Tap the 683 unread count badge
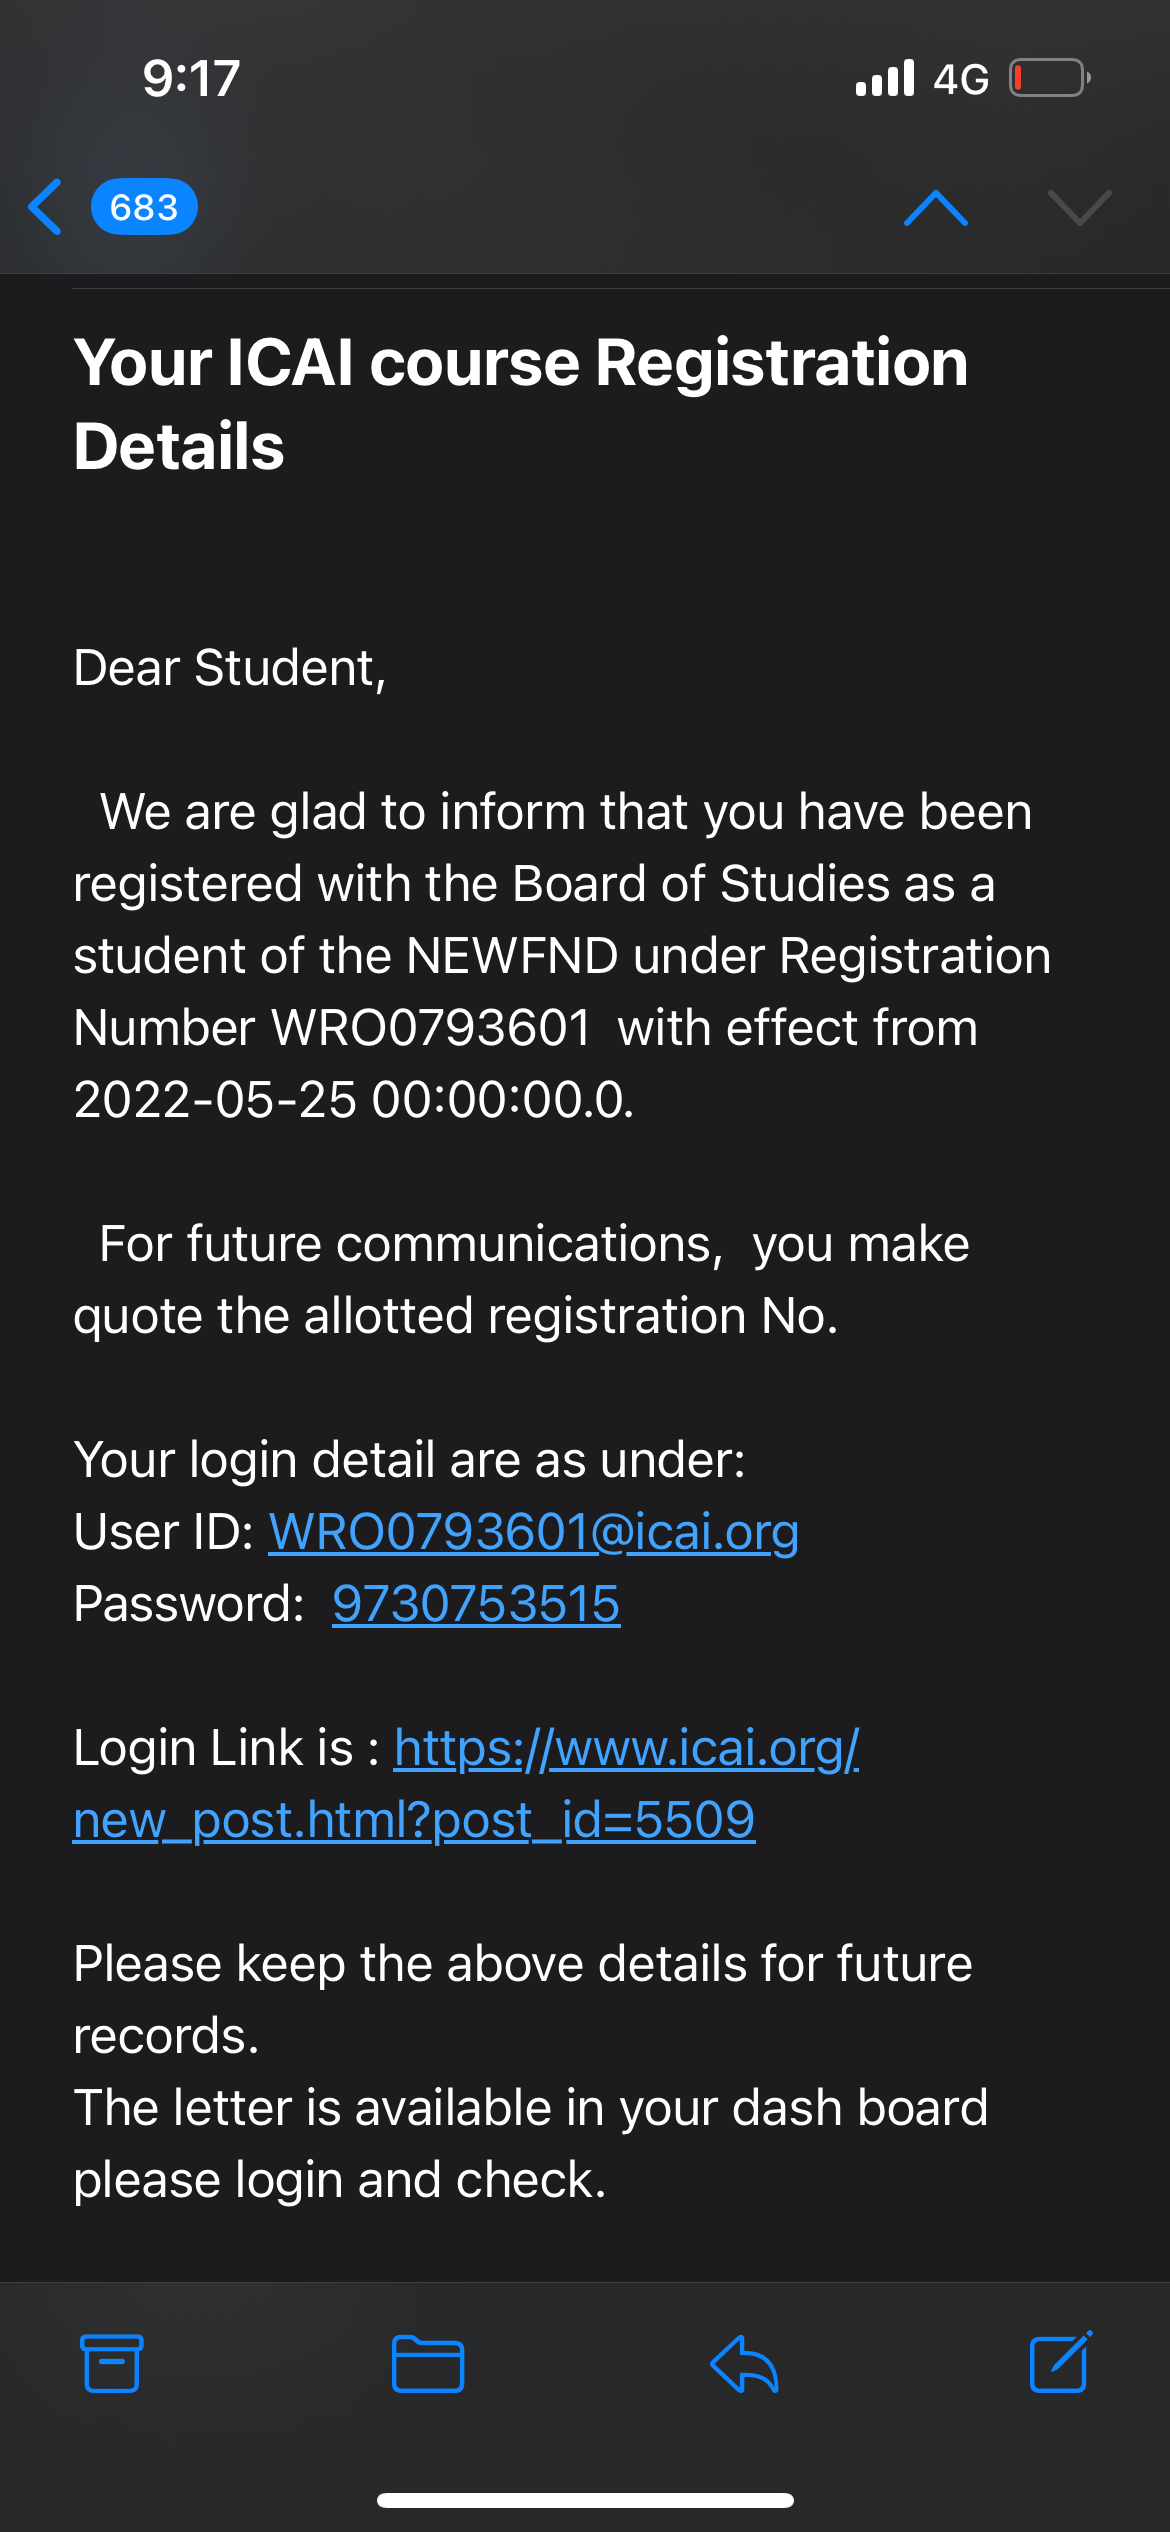Image resolution: width=1170 pixels, height=2532 pixels. [144, 207]
